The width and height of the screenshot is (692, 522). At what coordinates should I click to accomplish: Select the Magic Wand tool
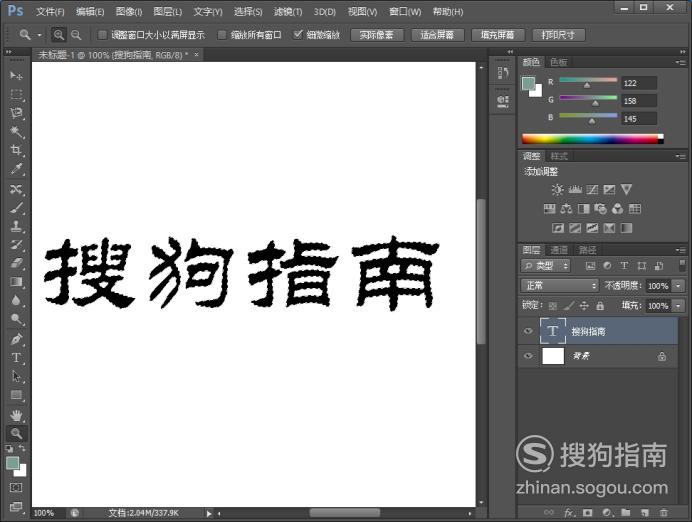16,131
